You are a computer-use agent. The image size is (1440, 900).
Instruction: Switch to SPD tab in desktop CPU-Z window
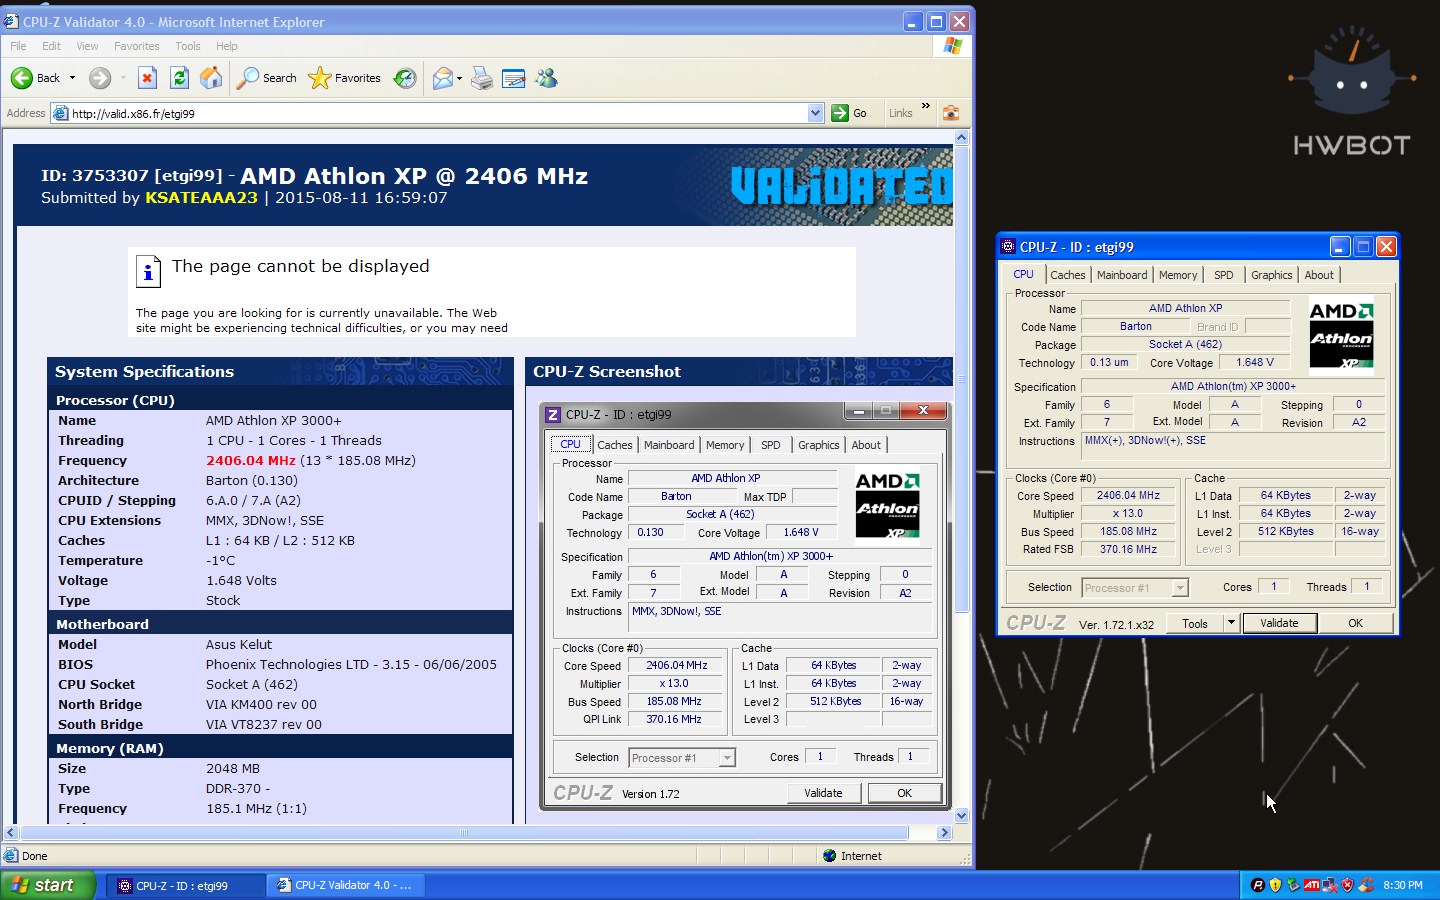click(x=1223, y=275)
